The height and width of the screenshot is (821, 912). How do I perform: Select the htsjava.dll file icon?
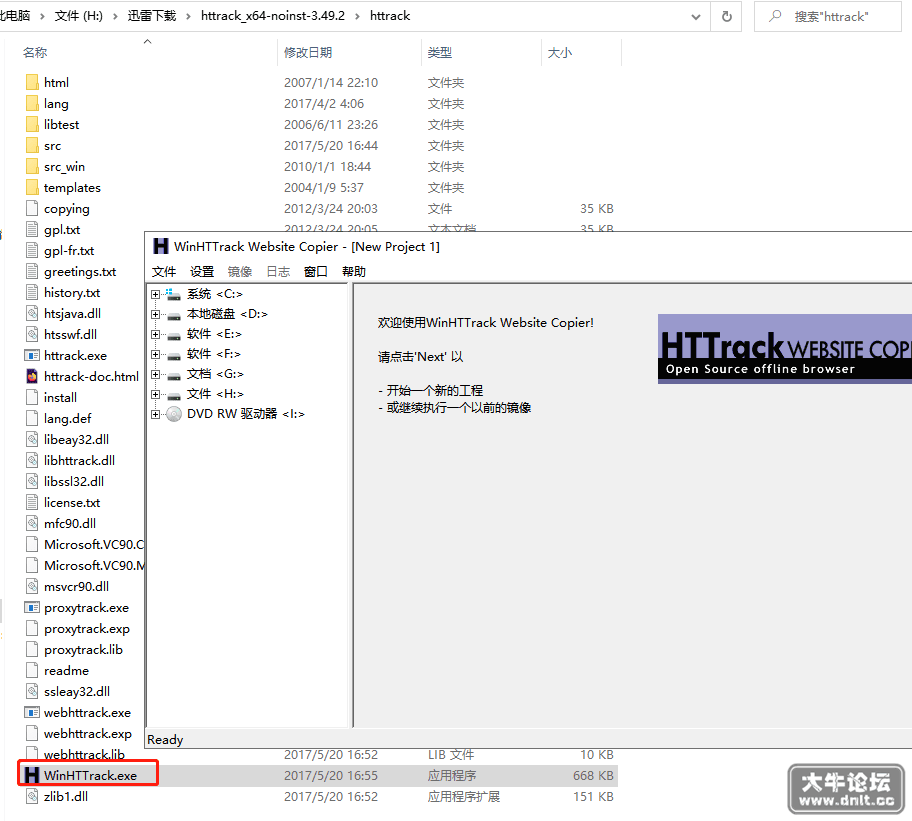click(33, 313)
